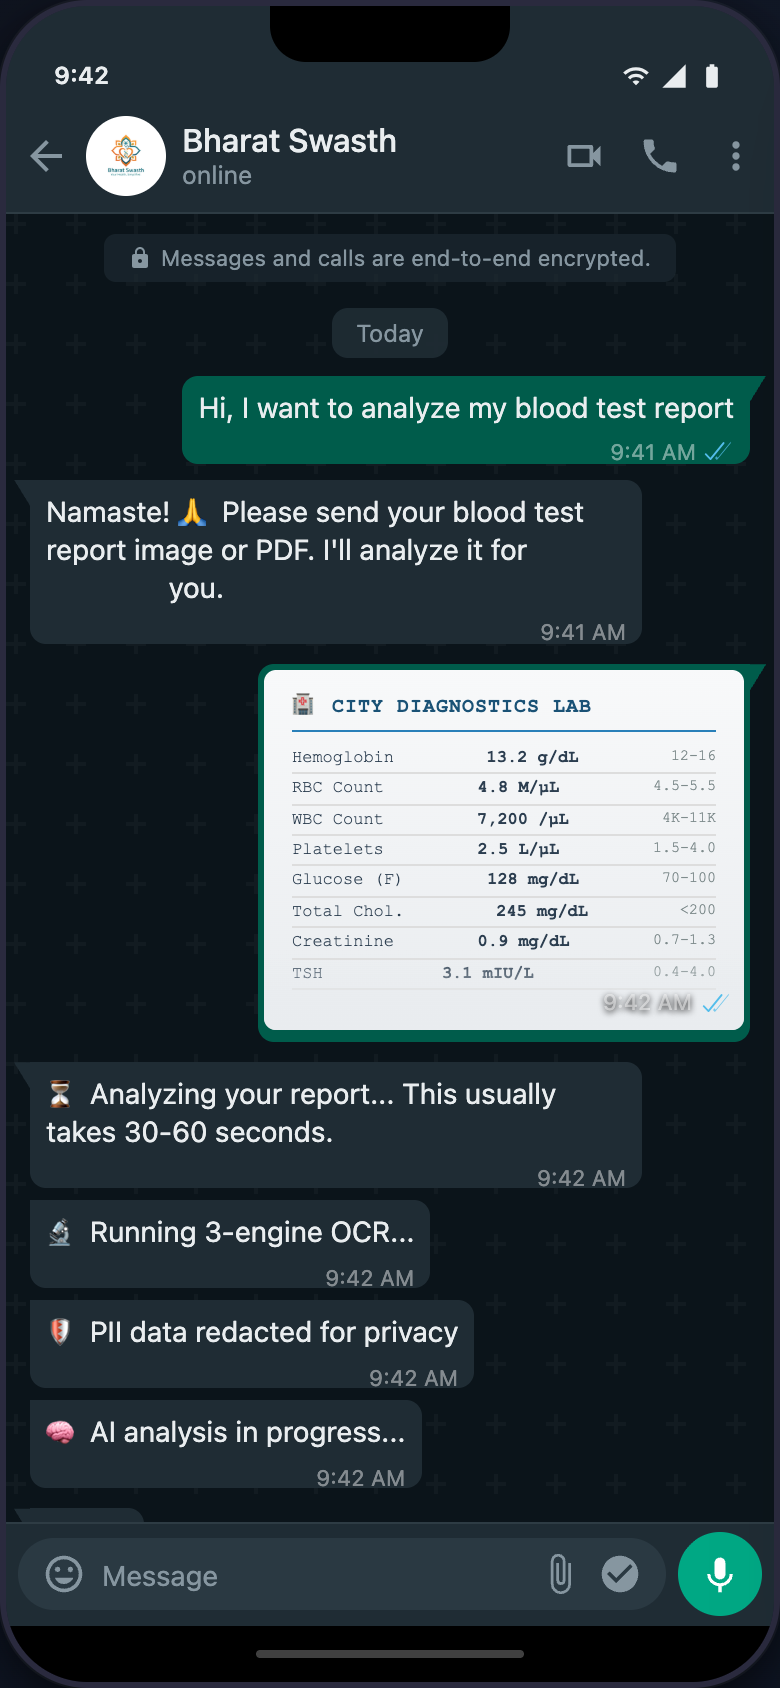780x1688 pixels.
Task: Open the Bharat Swasth profile picture
Action: pyautogui.click(x=126, y=156)
